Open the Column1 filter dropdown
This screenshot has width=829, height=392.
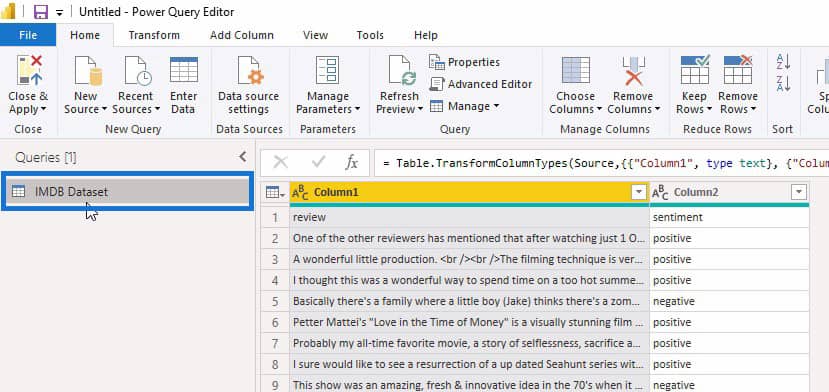639,193
